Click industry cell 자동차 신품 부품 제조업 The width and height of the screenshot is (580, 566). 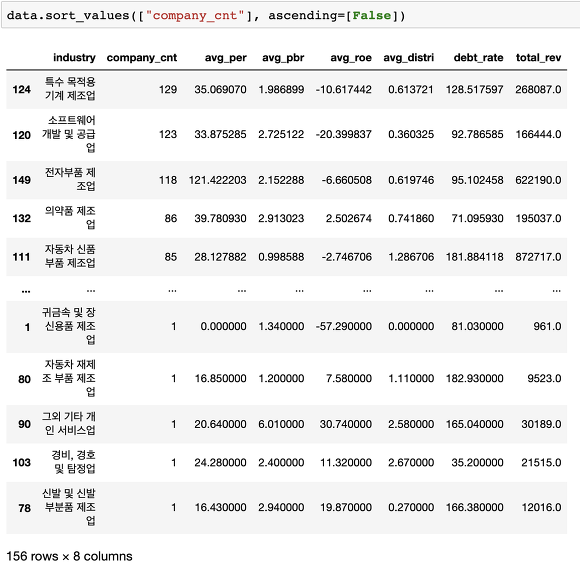(x=70, y=256)
